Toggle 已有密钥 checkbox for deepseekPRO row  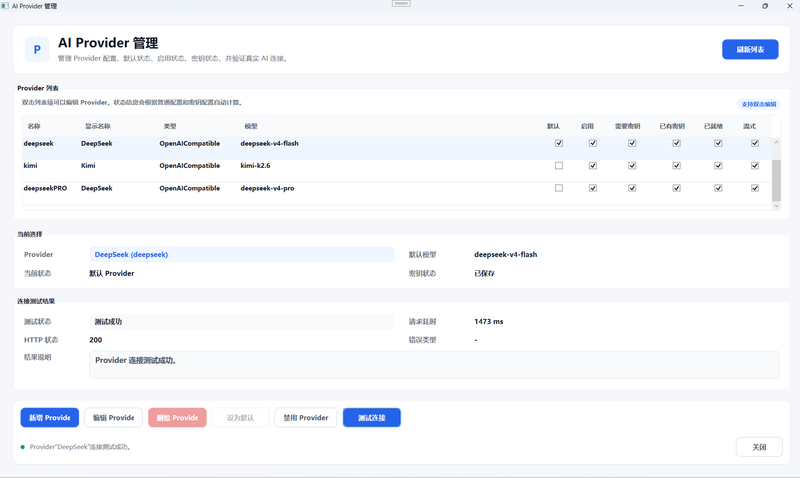(676, 188)
